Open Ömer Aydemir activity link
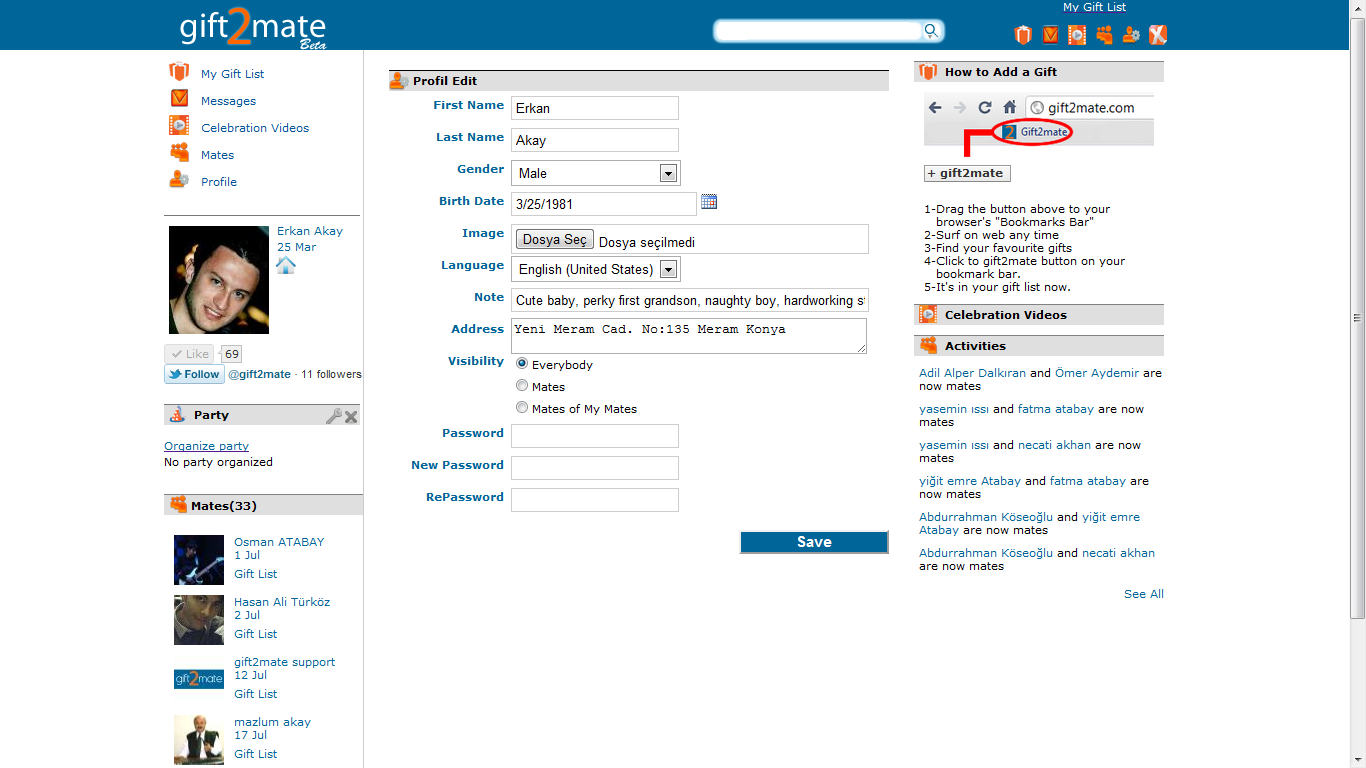The image size is (1366, 768). (x=1097, y=373)
